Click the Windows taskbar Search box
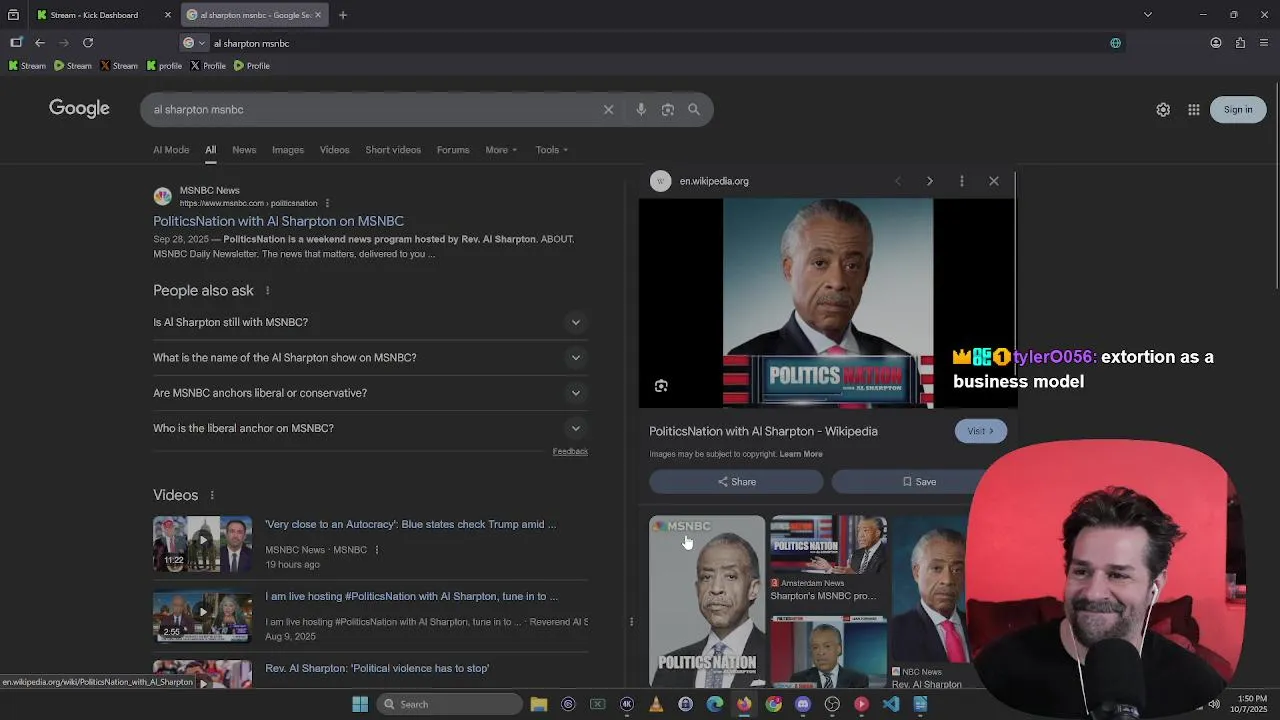 click(x=449, y=704)
